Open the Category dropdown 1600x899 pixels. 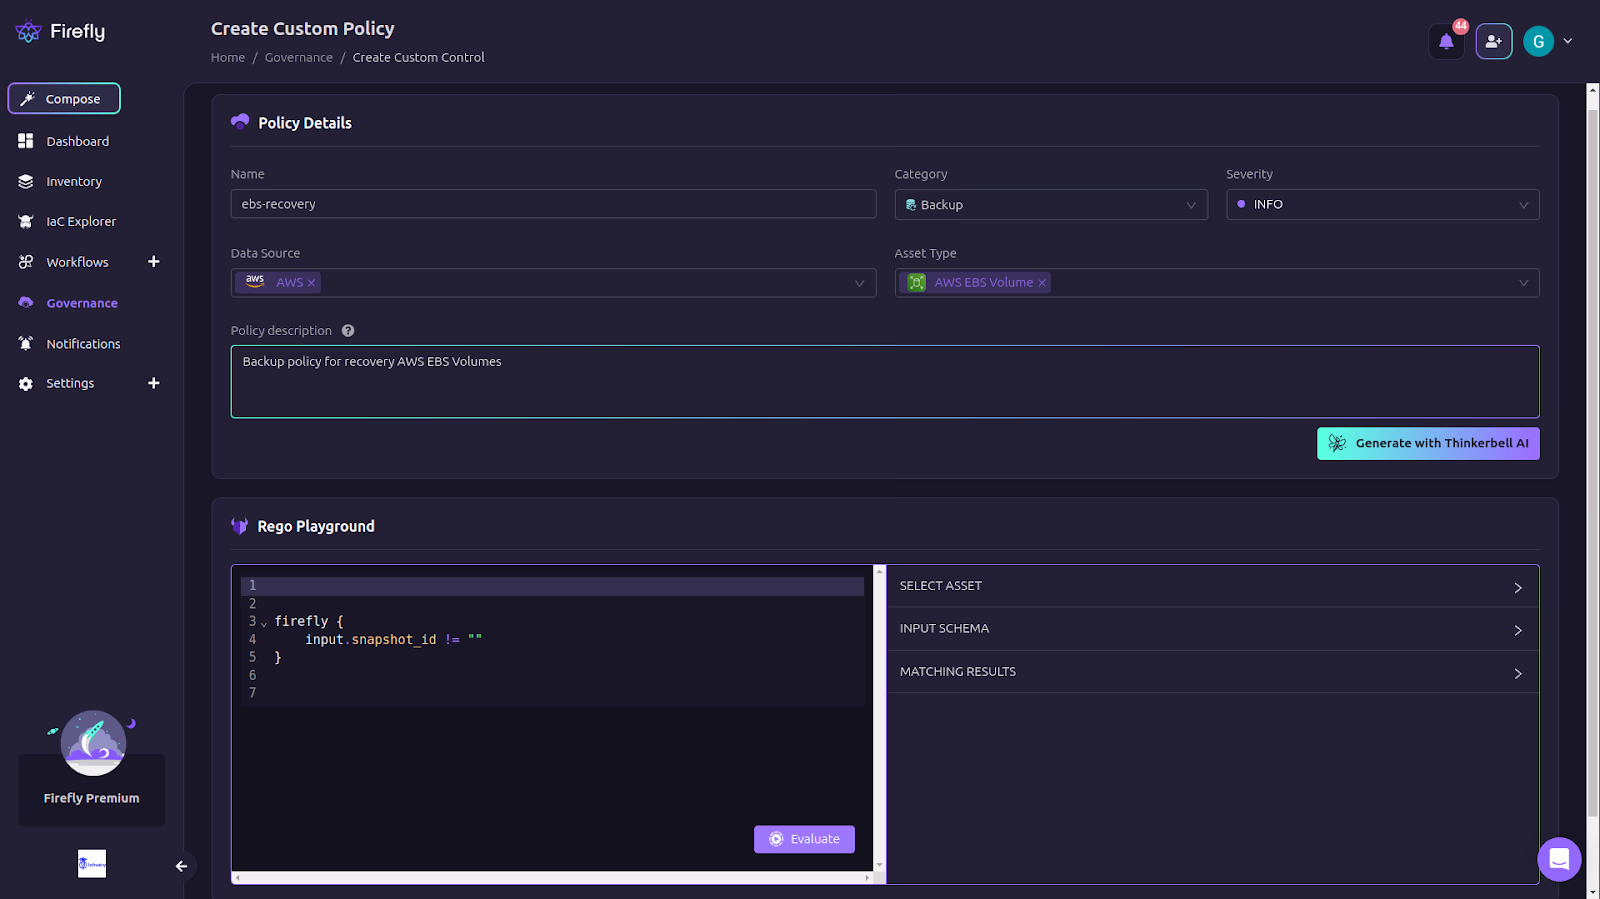tap(1051, 205)
